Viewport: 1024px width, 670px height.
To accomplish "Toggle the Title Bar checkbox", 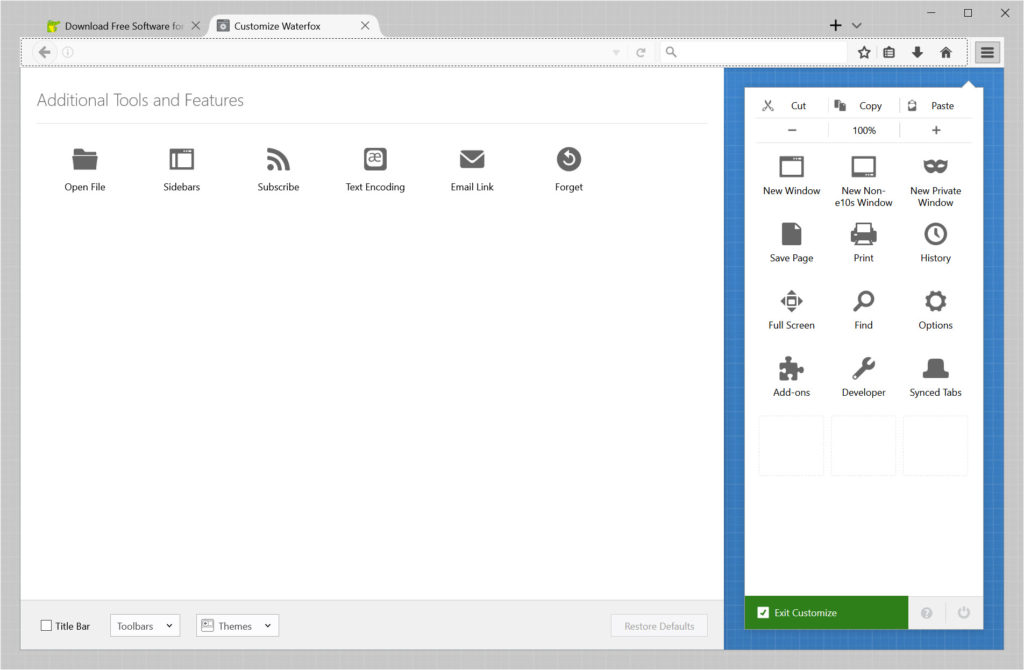I will [46, 625].
